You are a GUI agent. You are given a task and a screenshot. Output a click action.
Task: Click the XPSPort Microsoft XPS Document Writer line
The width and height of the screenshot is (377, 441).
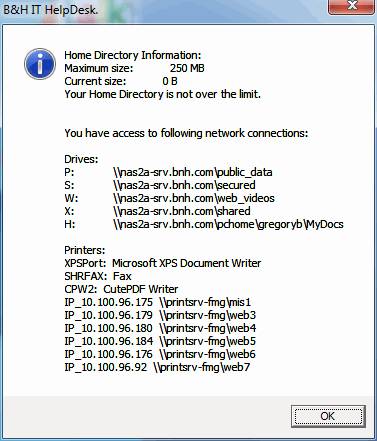tap(163, 263)
